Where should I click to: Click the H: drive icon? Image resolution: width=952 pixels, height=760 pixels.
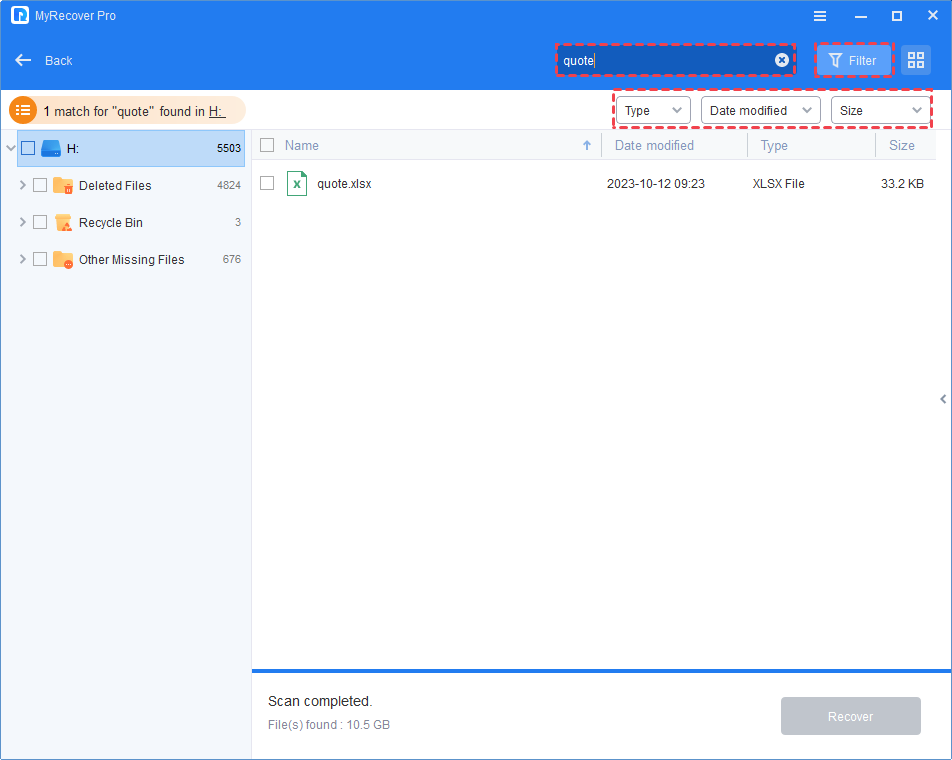point(51,148)
